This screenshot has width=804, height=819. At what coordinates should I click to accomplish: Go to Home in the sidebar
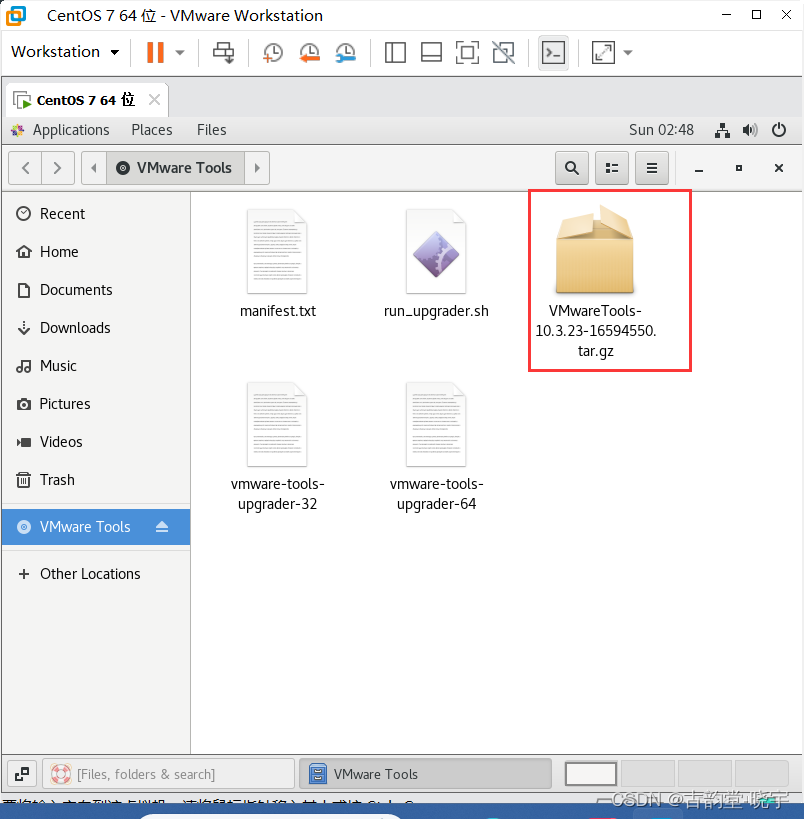point(96,252)
